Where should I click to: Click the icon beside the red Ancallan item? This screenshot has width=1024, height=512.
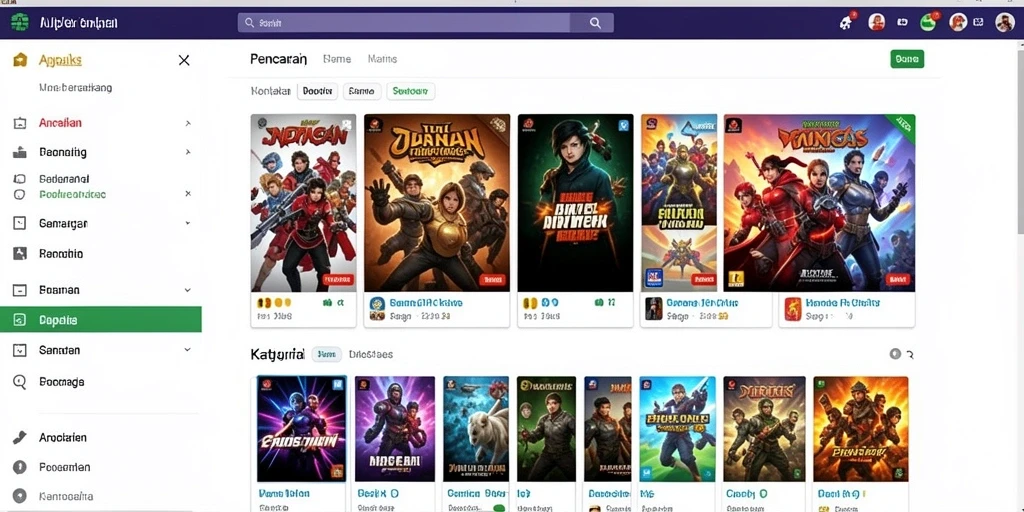coord(20,123)
